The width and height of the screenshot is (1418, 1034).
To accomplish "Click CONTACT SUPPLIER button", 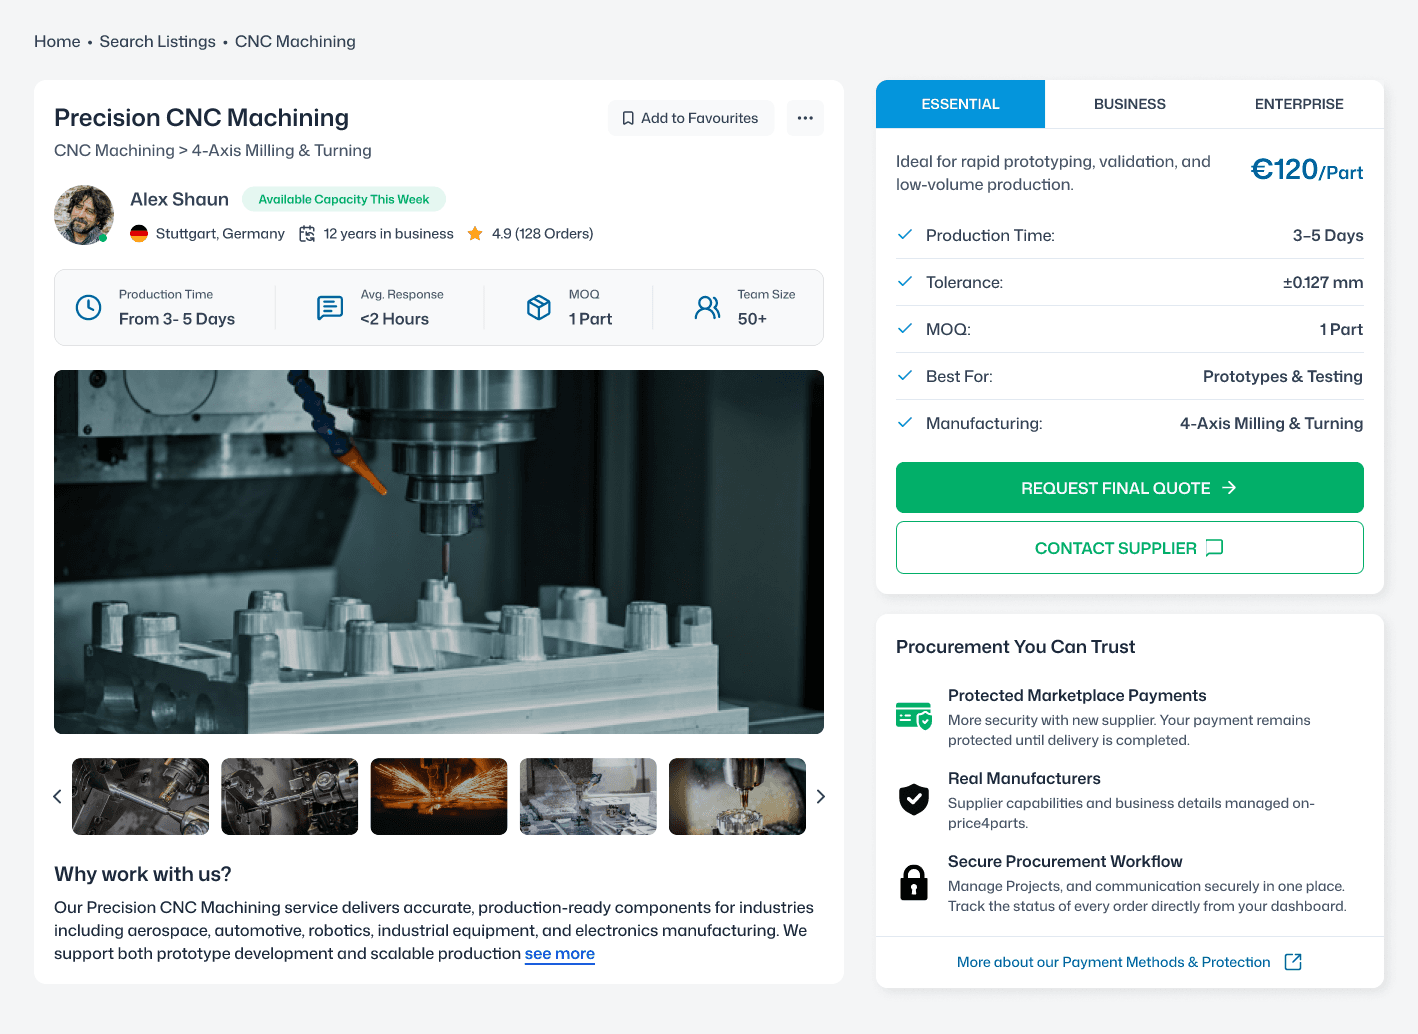I will (x=1130, y=548).
